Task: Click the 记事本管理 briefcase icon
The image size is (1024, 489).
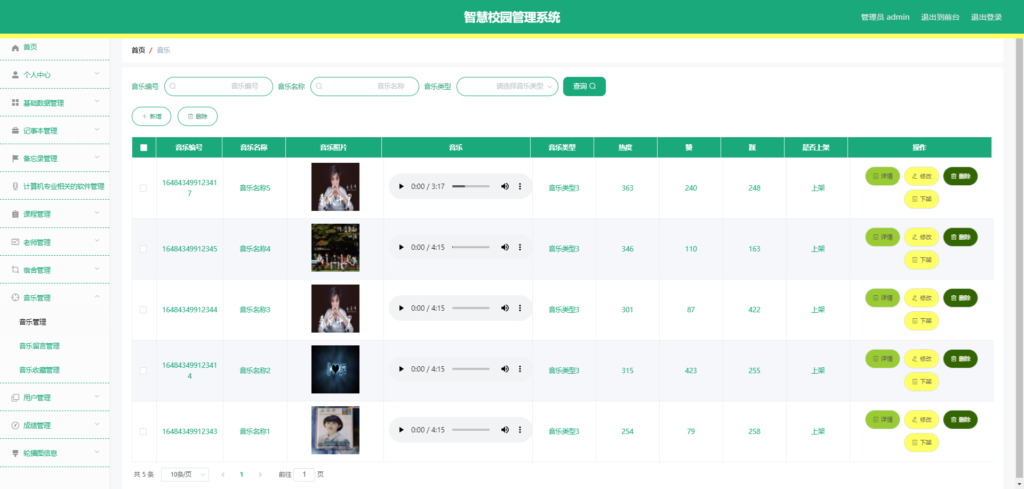Action: (16, 131)
